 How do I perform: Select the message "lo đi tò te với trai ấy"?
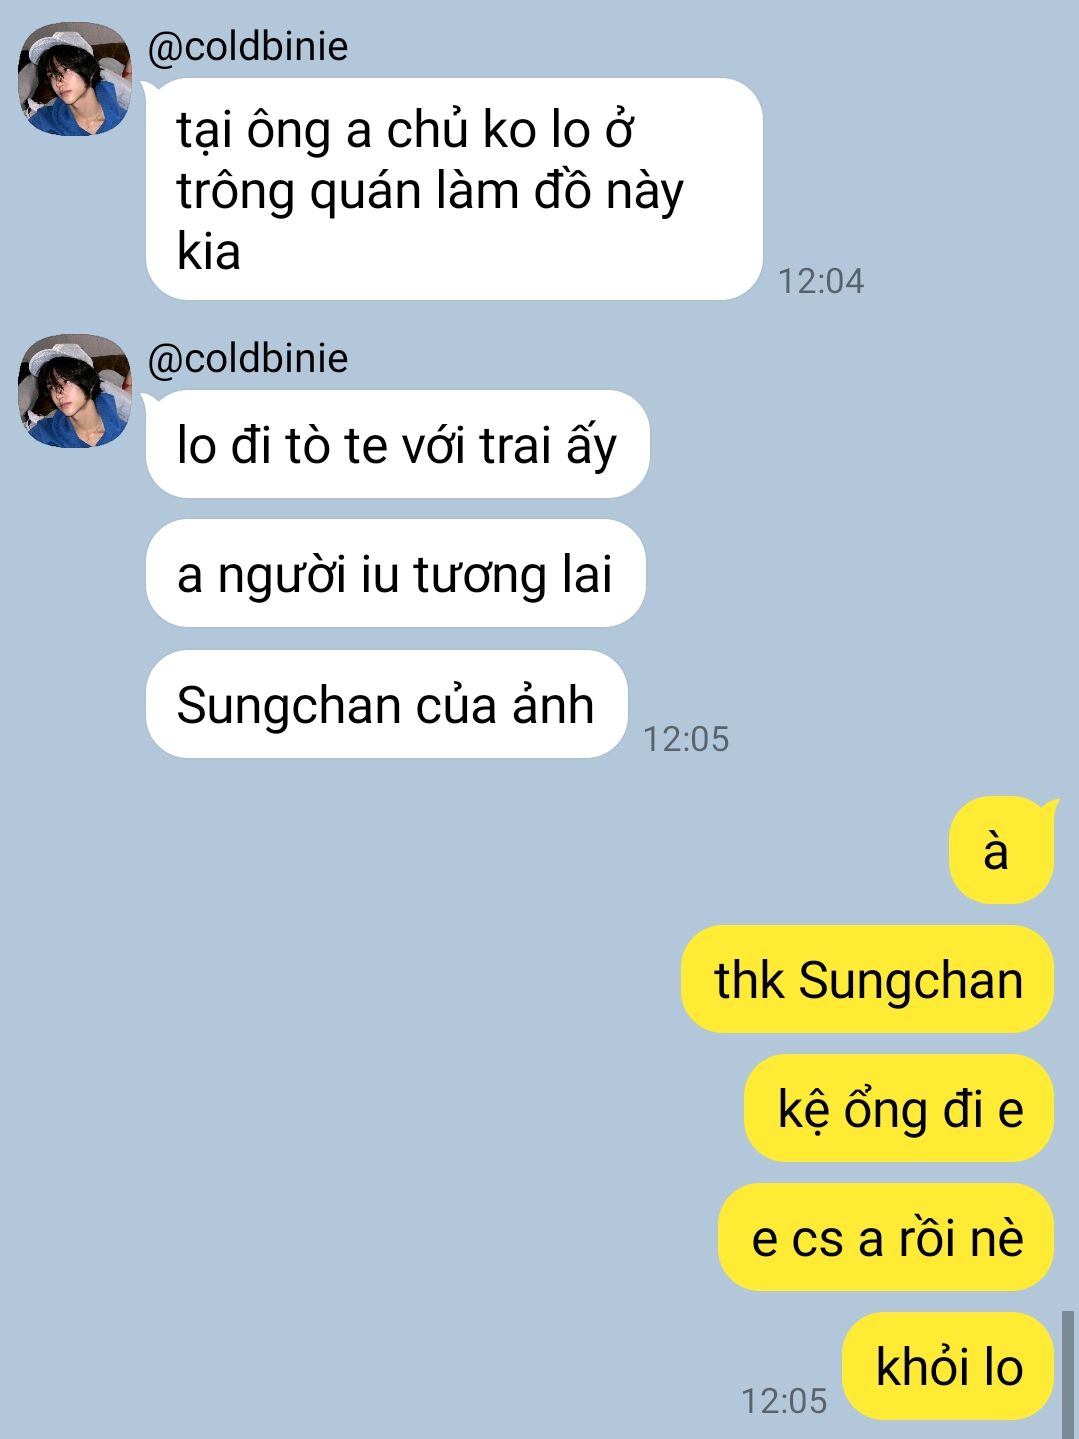coord(397,444)
